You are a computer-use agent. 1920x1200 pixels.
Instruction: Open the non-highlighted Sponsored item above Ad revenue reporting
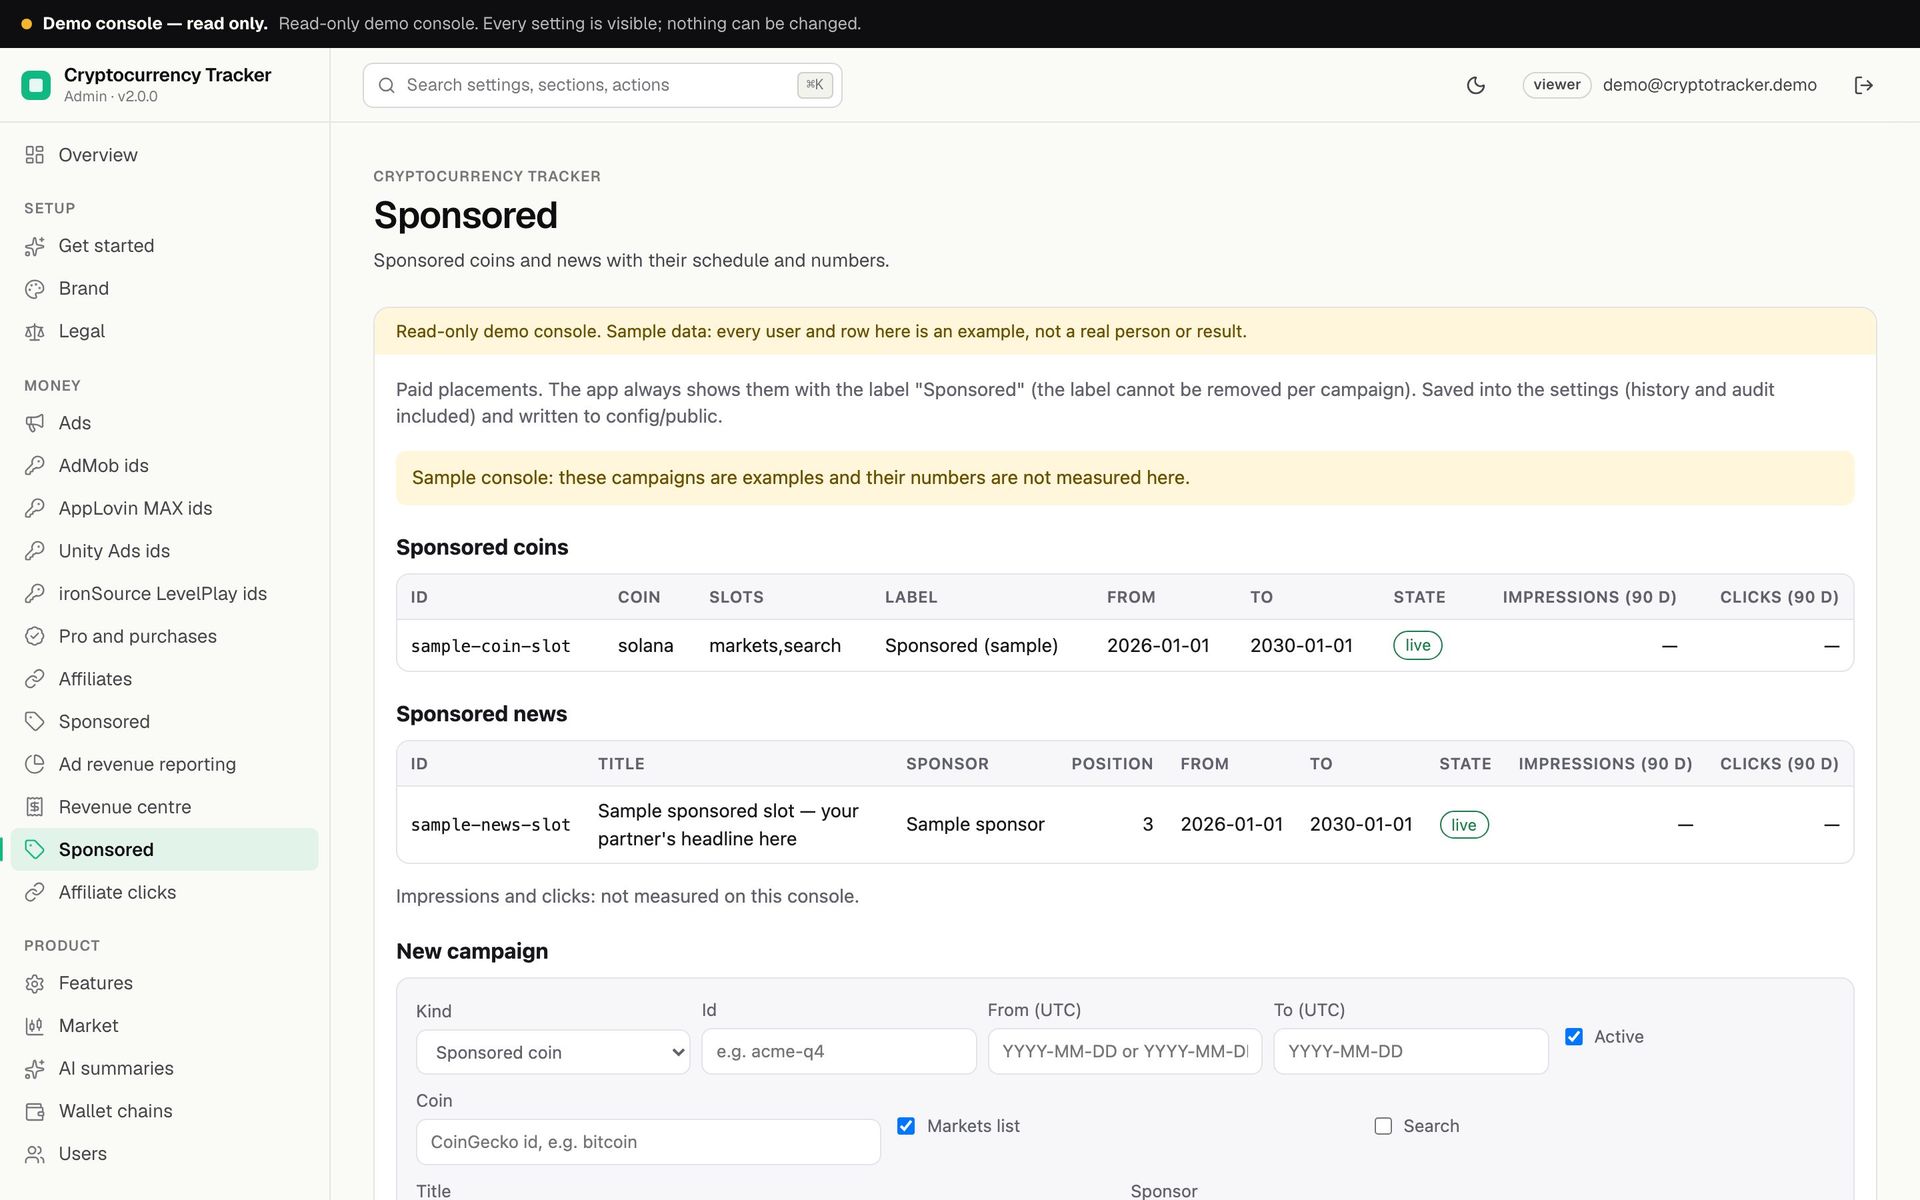coord(165,722)
